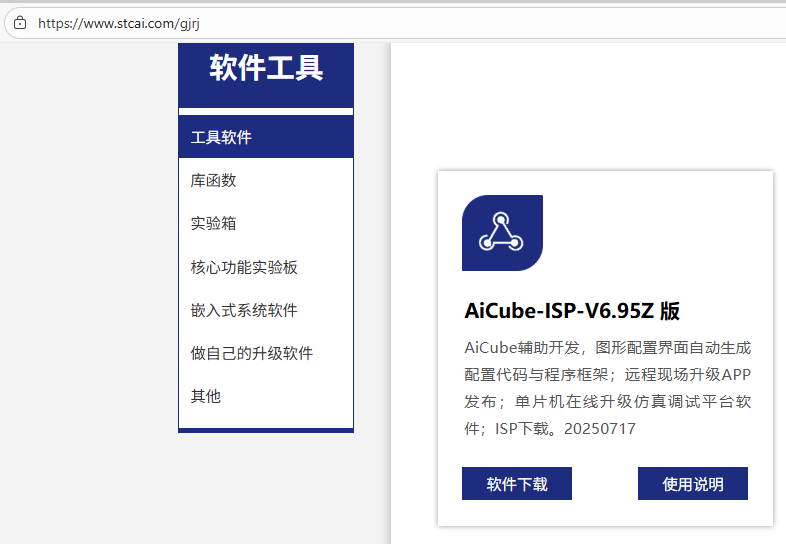The height and width of the screenshot is (544, 786).
Task: Click the 使用说明 button
Action: (x=693, y=484)
